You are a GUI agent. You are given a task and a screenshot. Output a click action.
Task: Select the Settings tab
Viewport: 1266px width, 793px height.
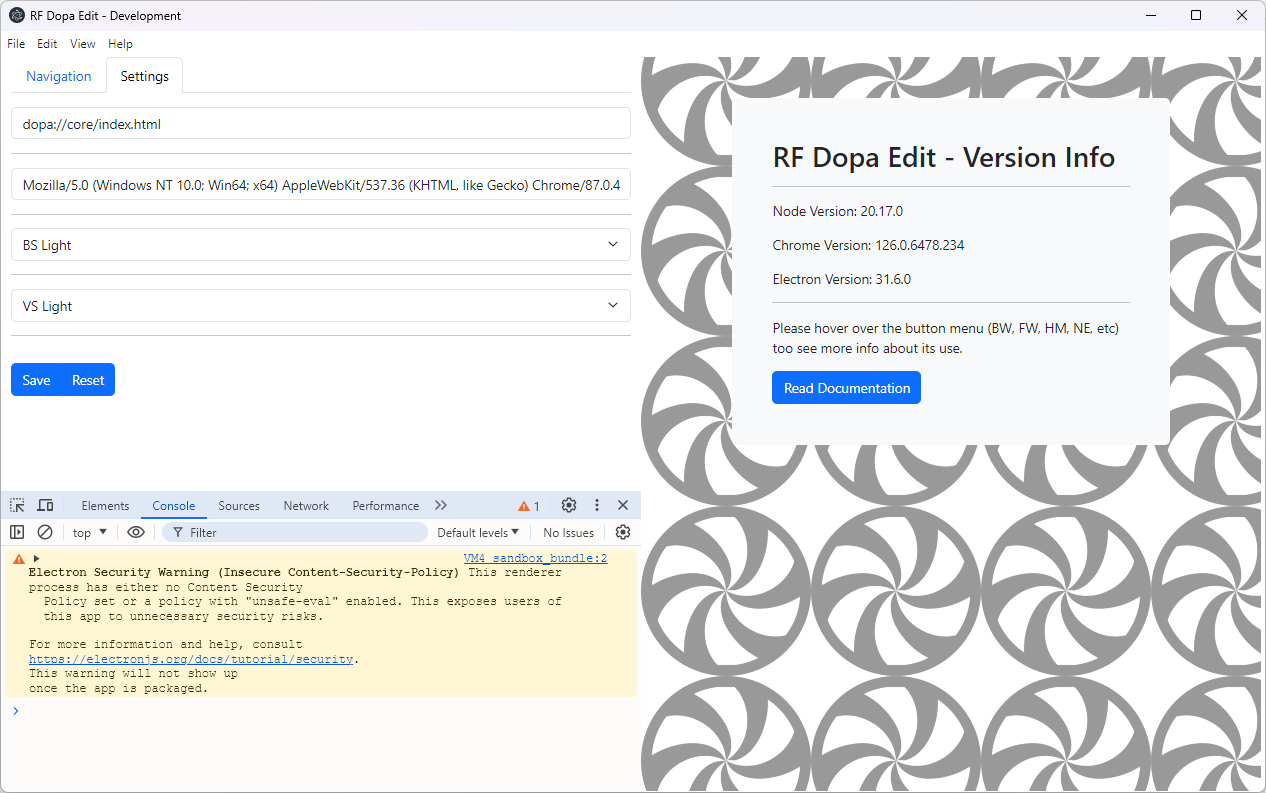145,76
